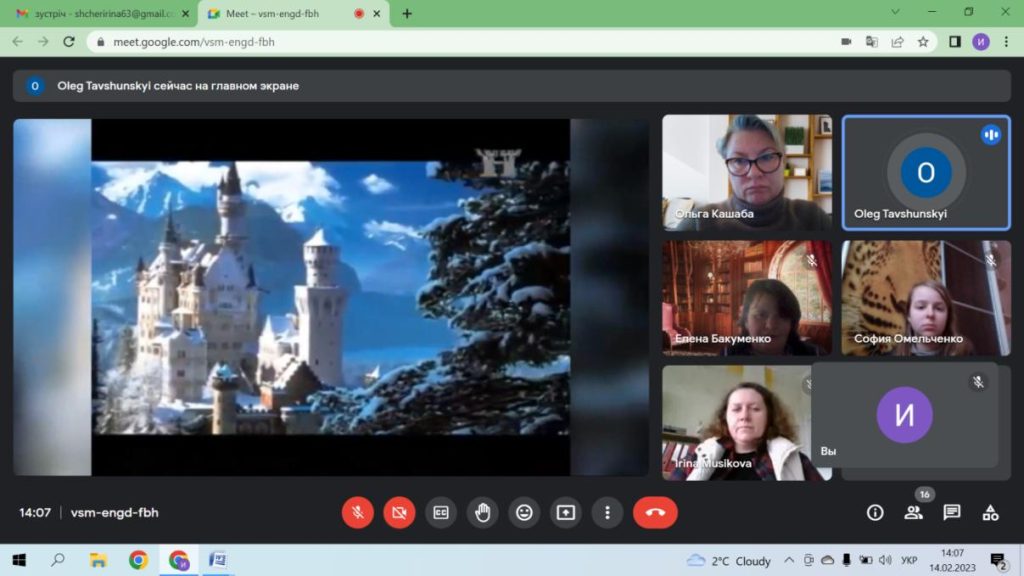Screen dimensions: 1024x576
Task: Open the tab search chevron in title bar
Action: 895,12
